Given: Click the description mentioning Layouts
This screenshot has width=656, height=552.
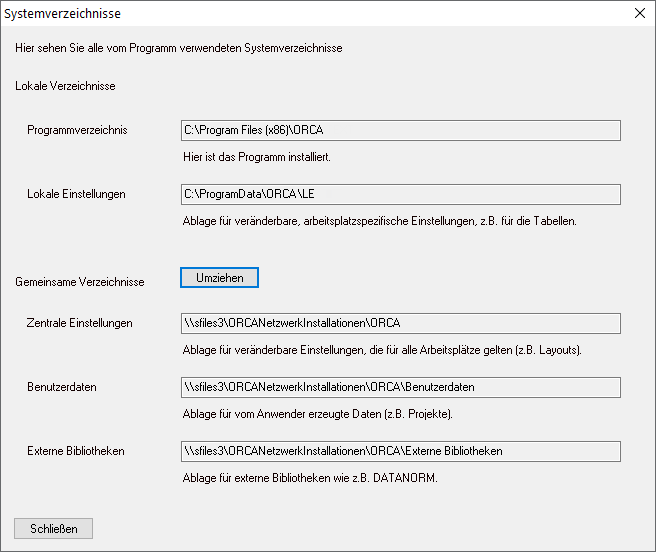Looking at the screenshot, I should 382,350.
